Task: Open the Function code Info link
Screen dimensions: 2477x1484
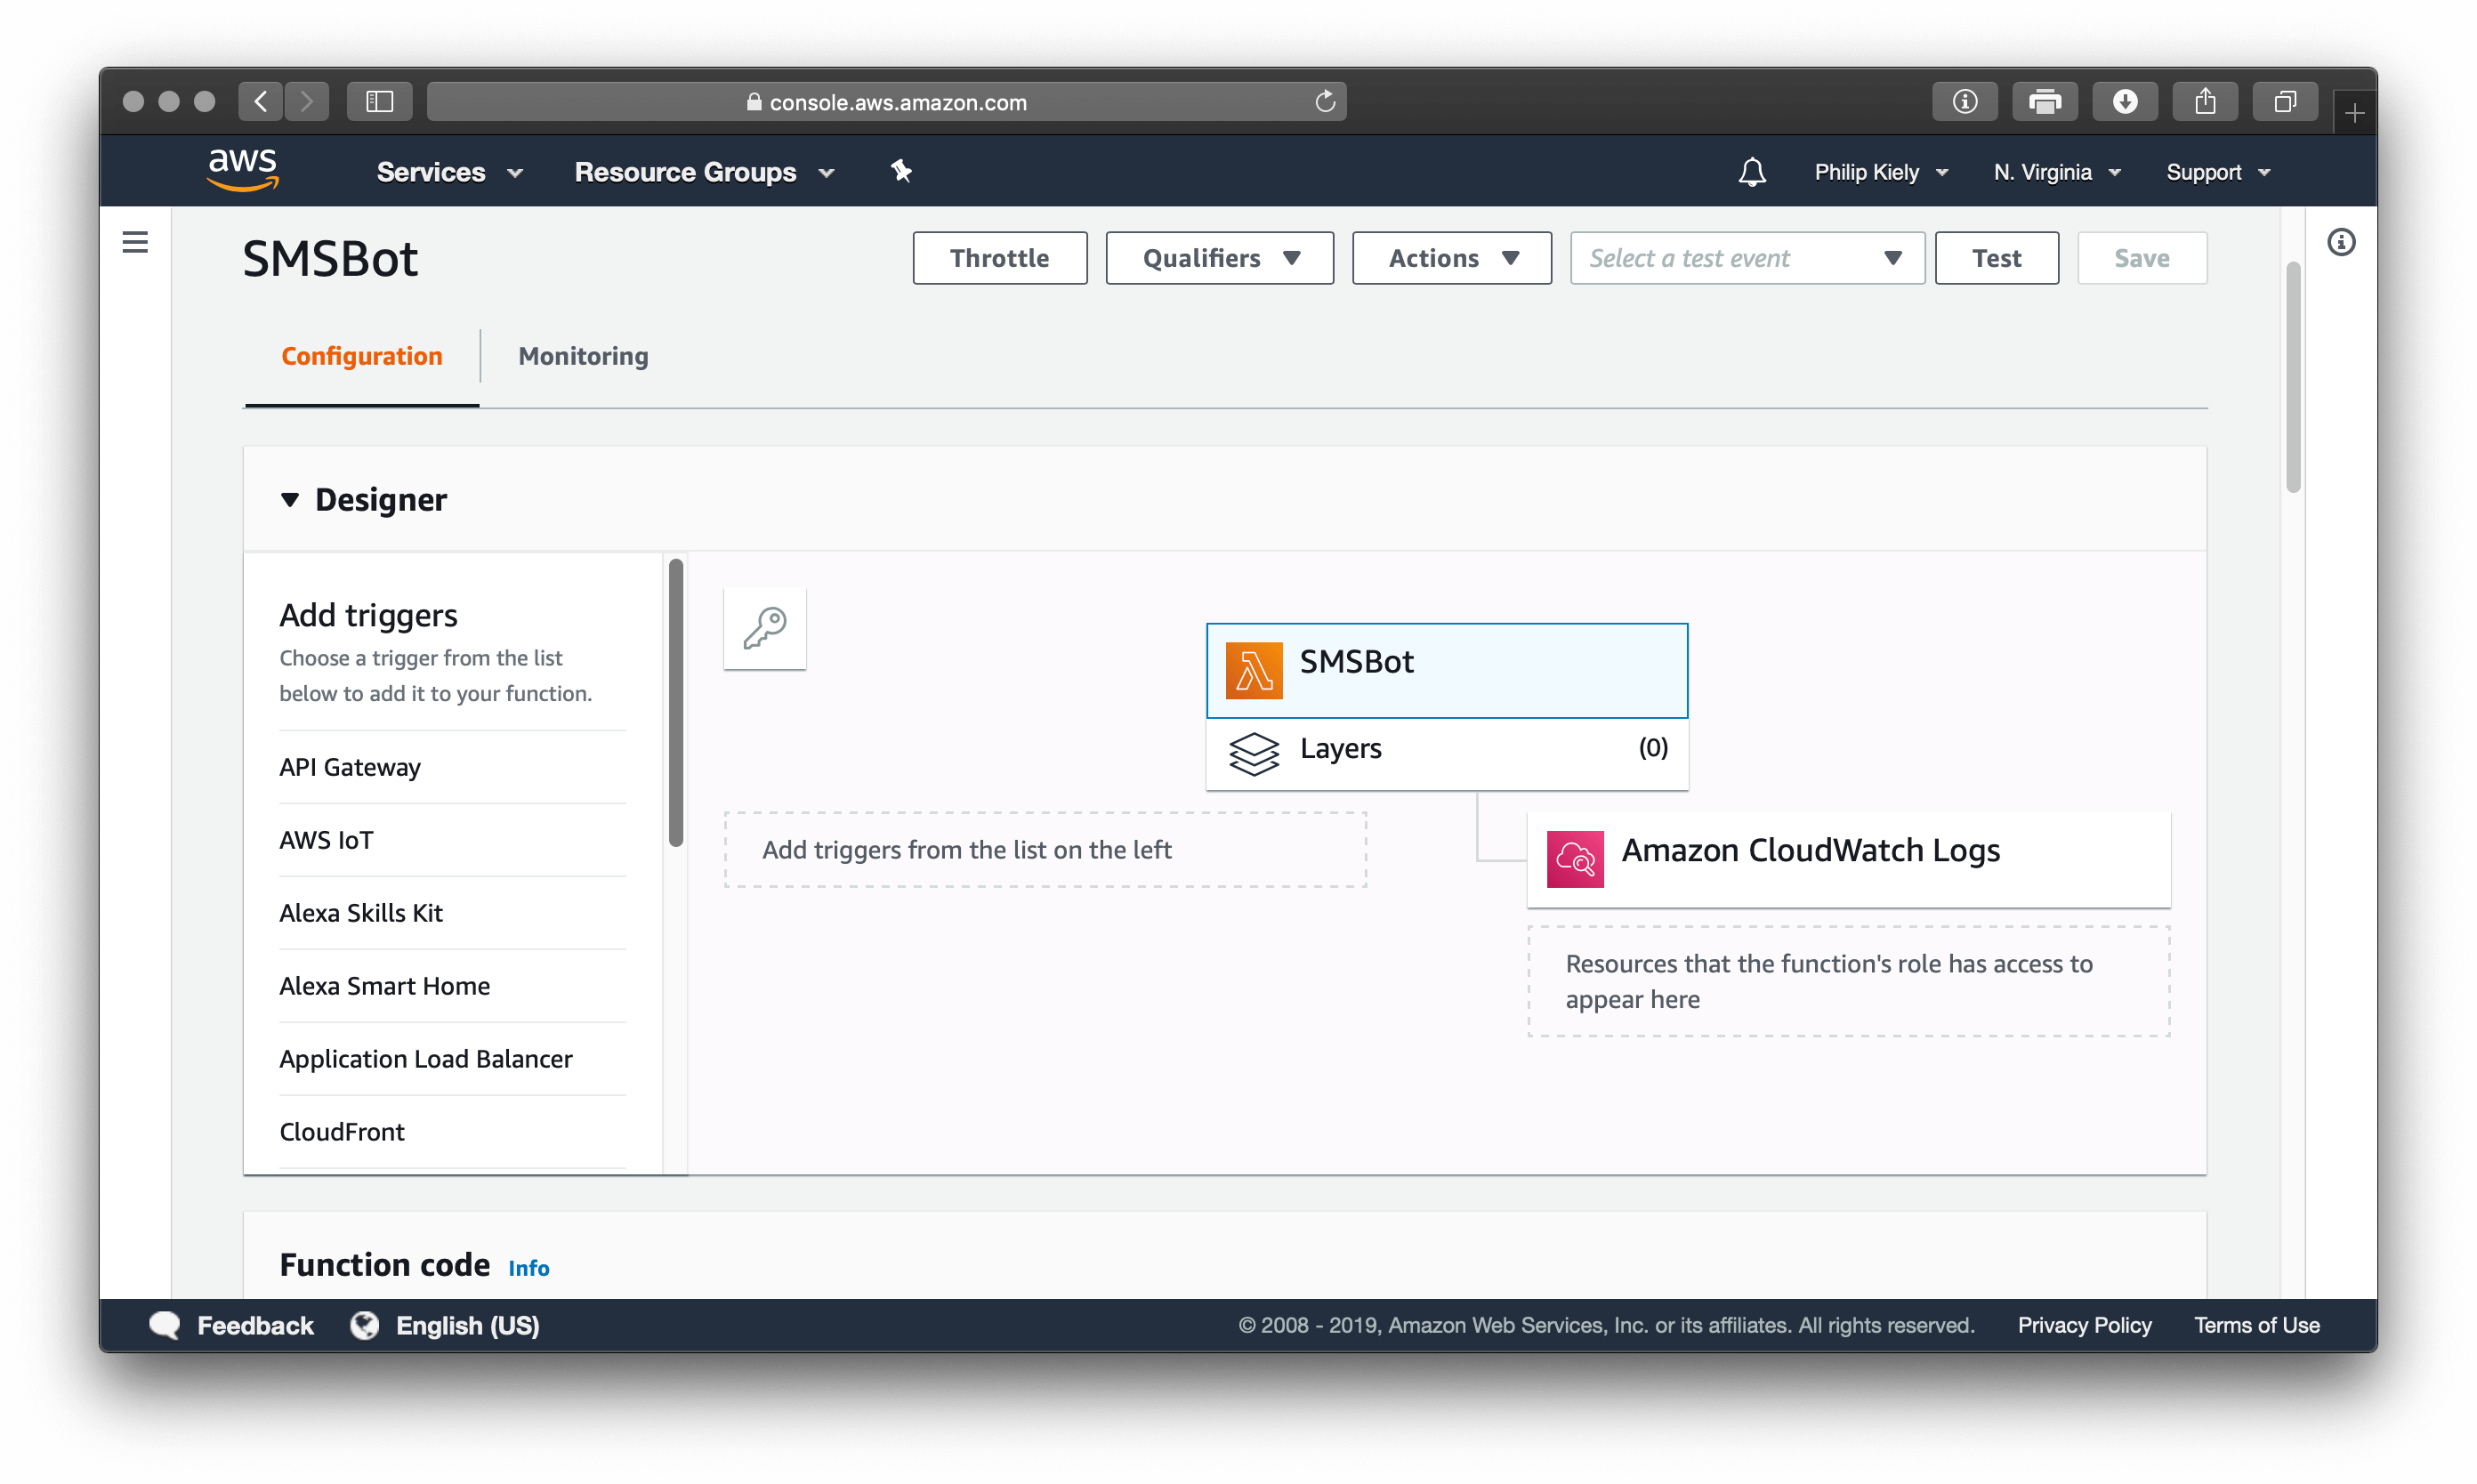Action: pyautogui.click(x=528, y=1268)
